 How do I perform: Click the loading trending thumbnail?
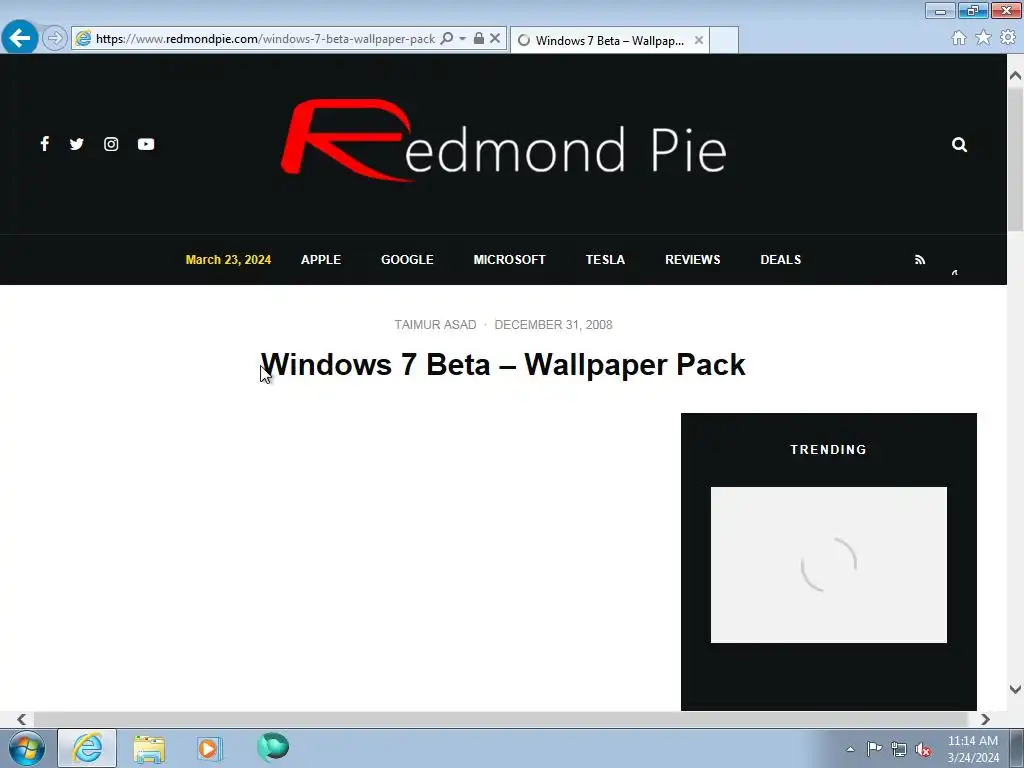[828, 565]
